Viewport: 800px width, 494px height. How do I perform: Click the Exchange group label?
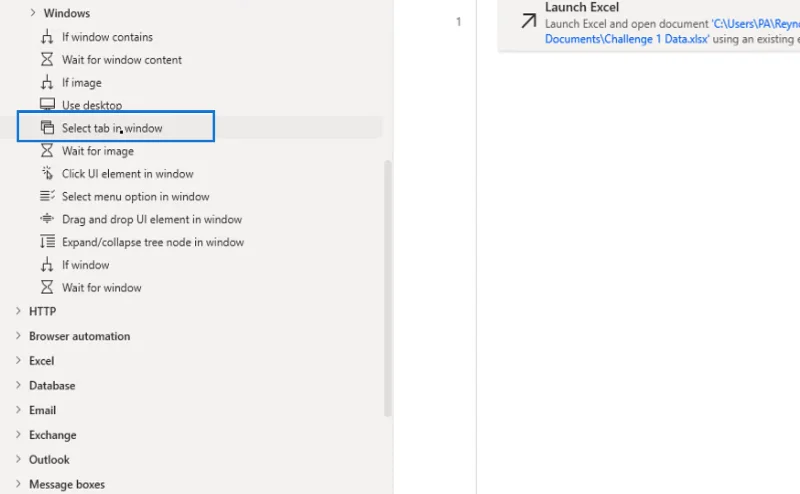53,435
